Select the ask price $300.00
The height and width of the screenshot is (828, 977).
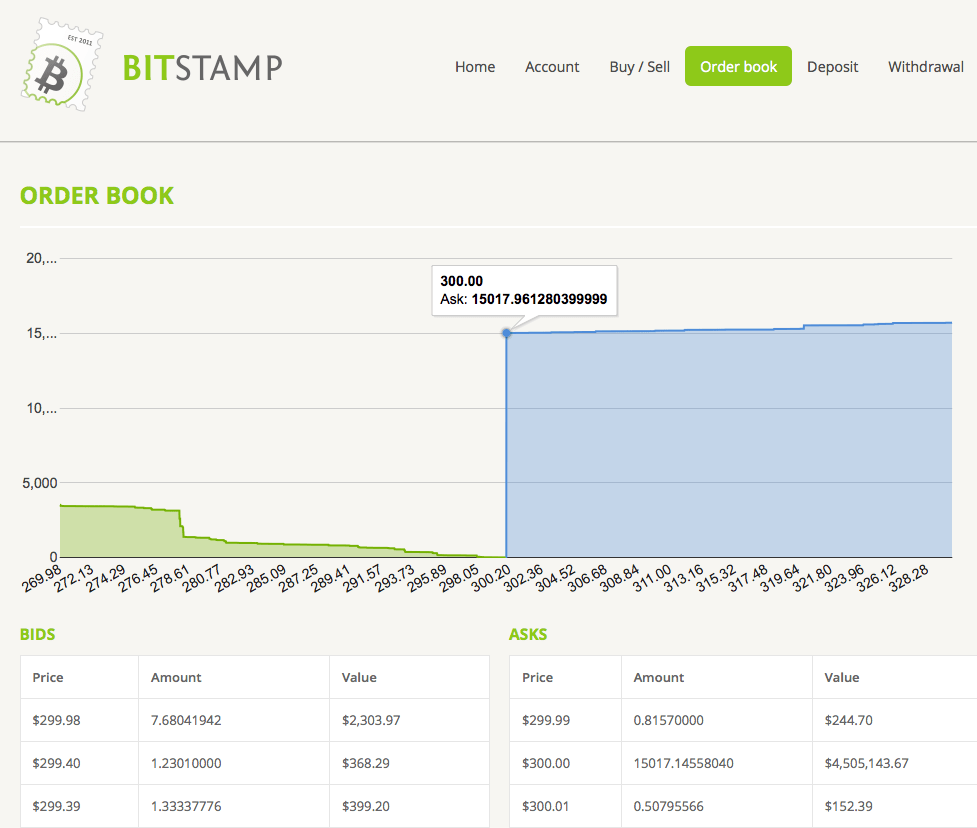click(546, 763)
